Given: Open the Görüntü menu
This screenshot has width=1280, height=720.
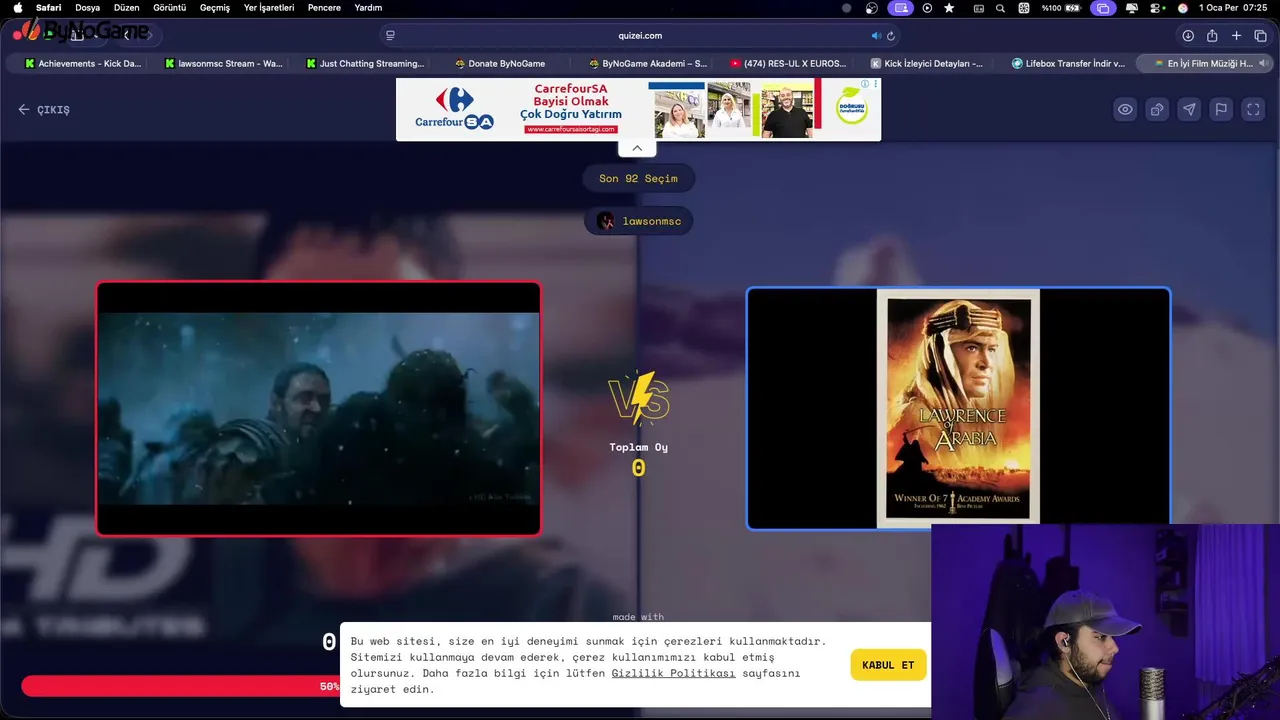Looking at the screenshot, I should 170,8.
